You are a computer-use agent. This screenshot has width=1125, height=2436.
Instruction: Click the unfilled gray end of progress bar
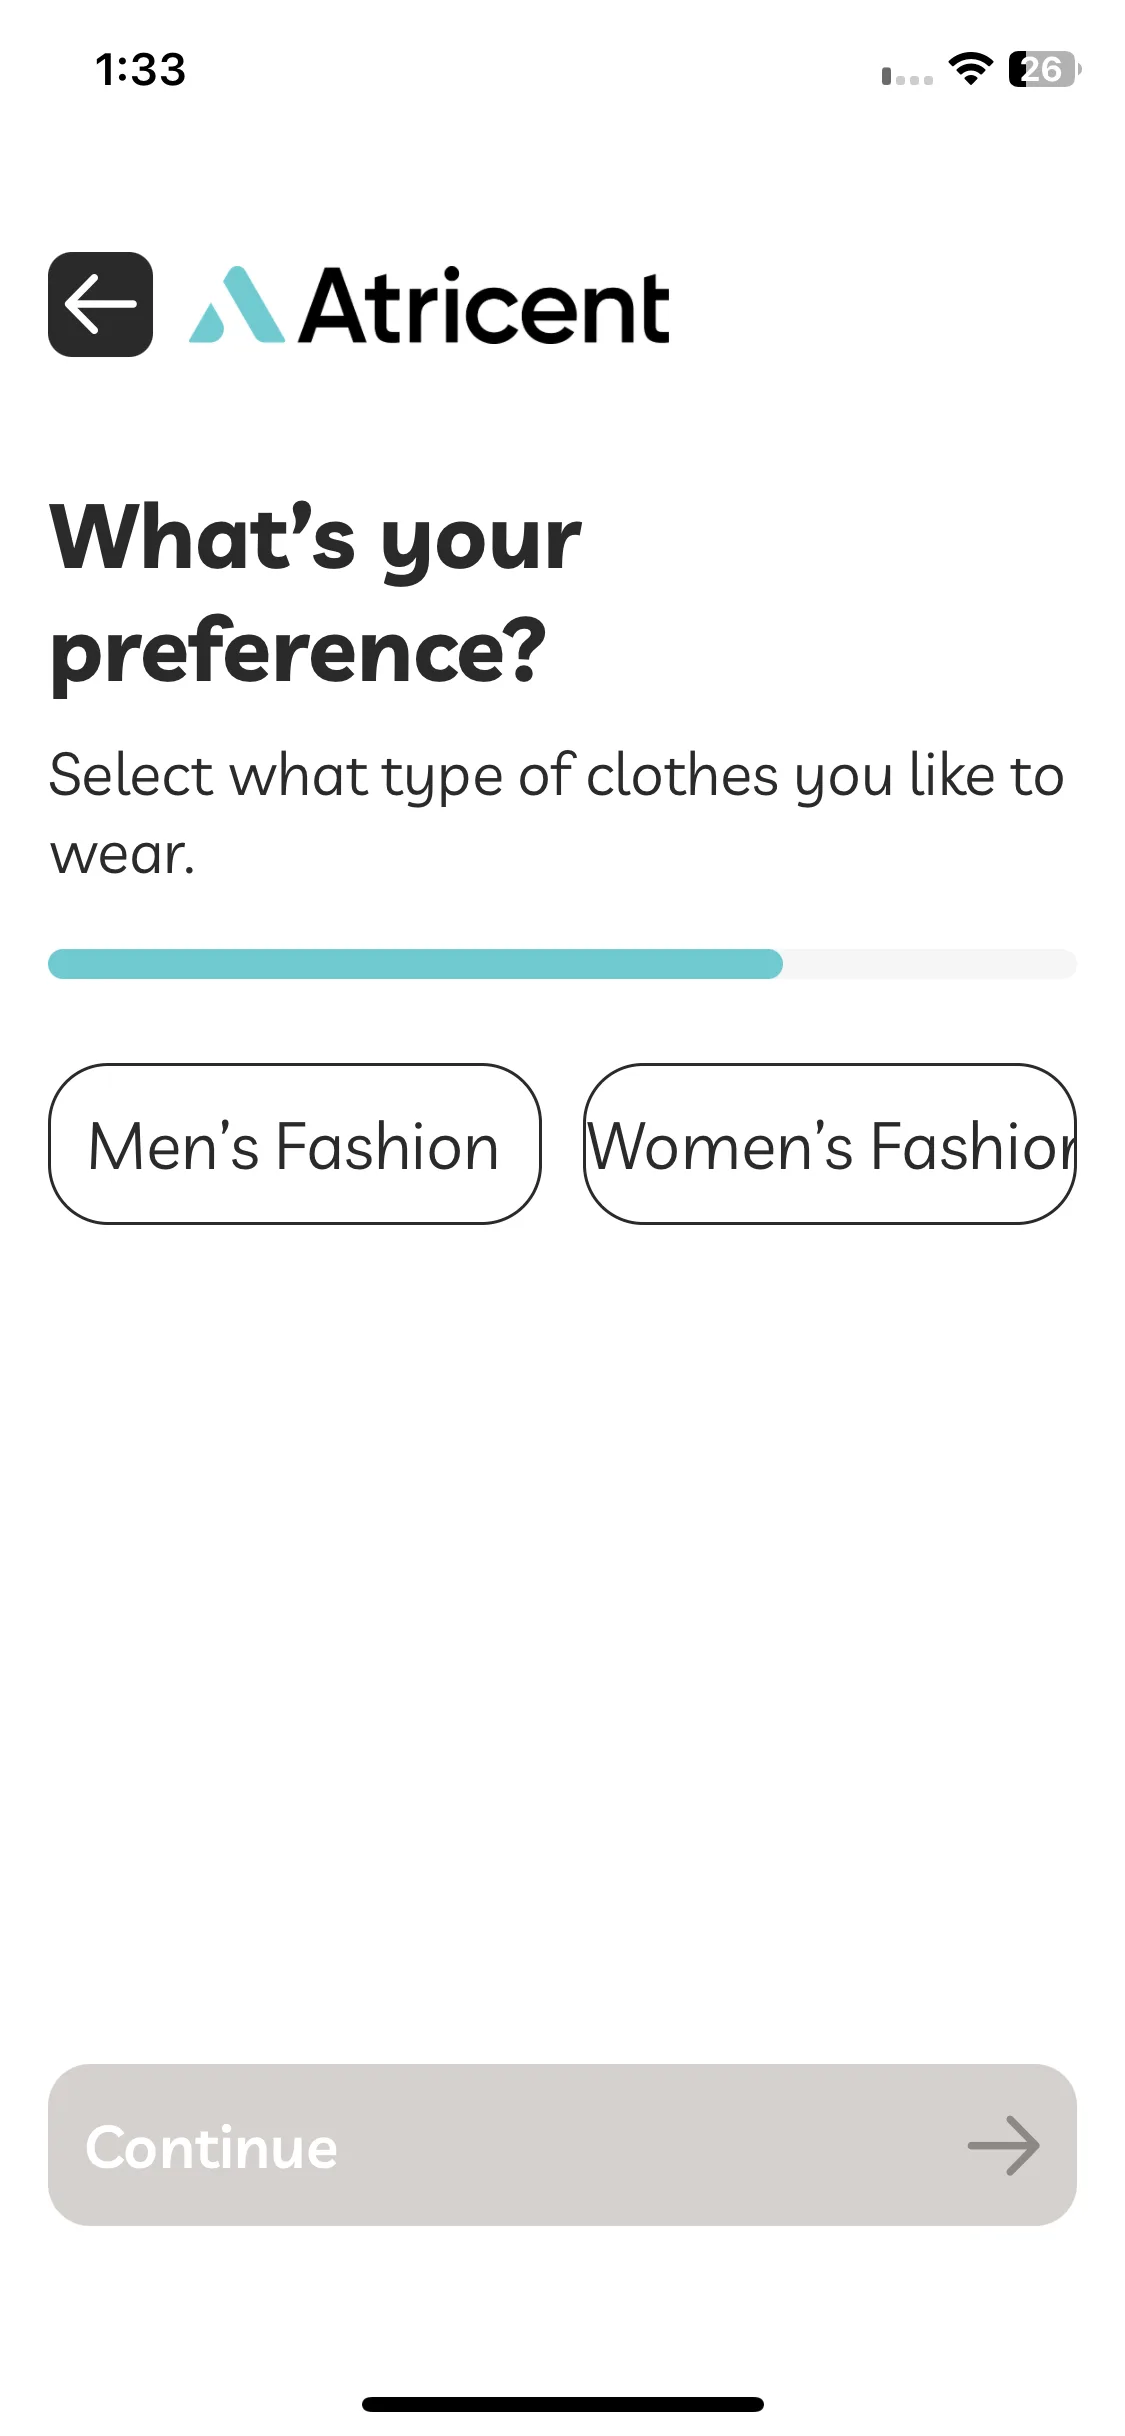(x=930, y=964)
